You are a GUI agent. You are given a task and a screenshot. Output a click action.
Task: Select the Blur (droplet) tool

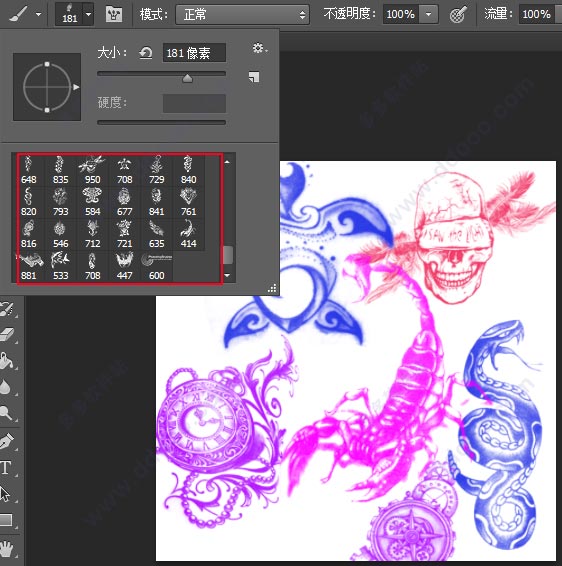(6, 387)
